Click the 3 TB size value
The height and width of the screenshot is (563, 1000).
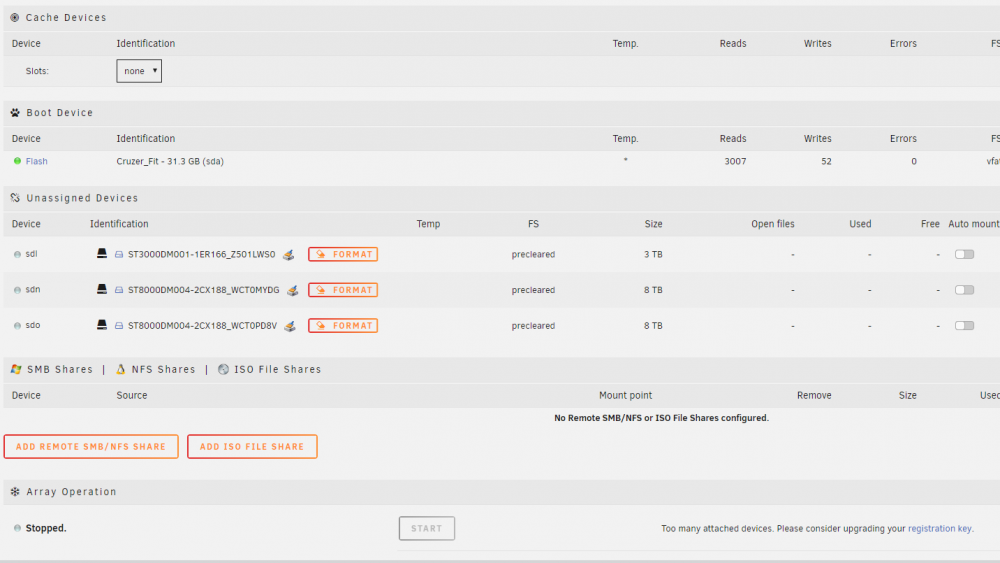pos(653,254)
